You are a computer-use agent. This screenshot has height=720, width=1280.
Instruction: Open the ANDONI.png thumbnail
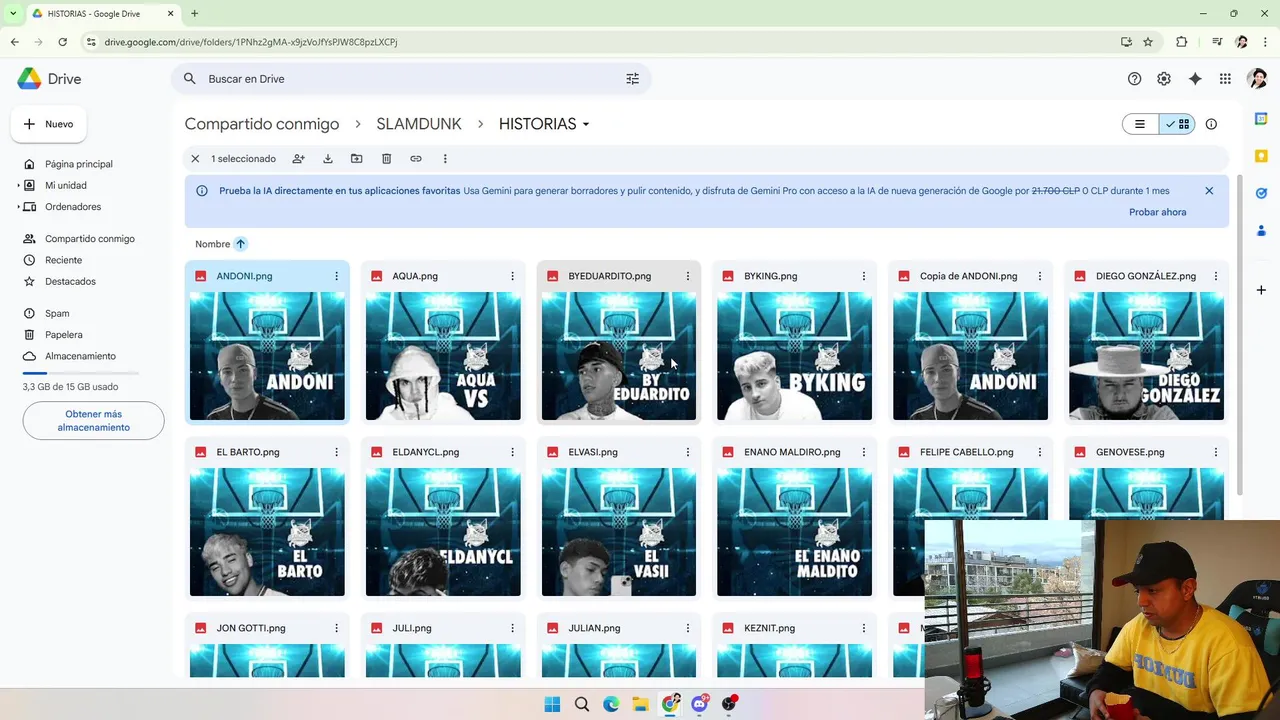(x=267, y=356)
